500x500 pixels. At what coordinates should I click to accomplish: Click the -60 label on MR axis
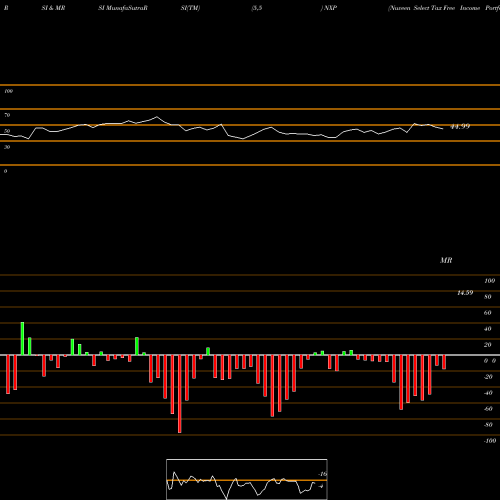pos(488,409)
